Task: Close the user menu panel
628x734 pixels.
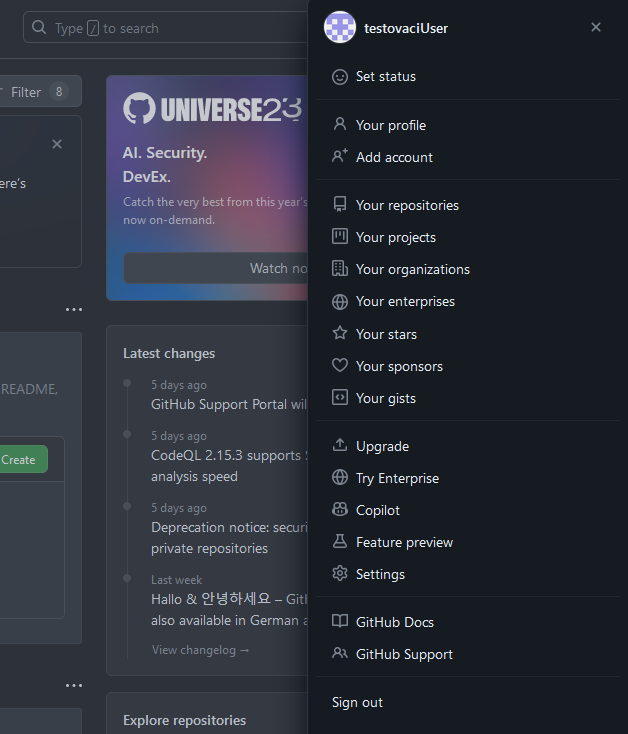Action: [595, 27]
